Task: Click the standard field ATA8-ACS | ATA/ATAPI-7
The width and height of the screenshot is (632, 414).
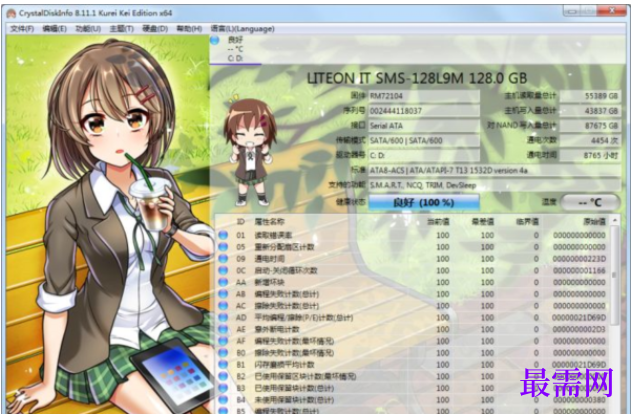Action: point(494,170)
